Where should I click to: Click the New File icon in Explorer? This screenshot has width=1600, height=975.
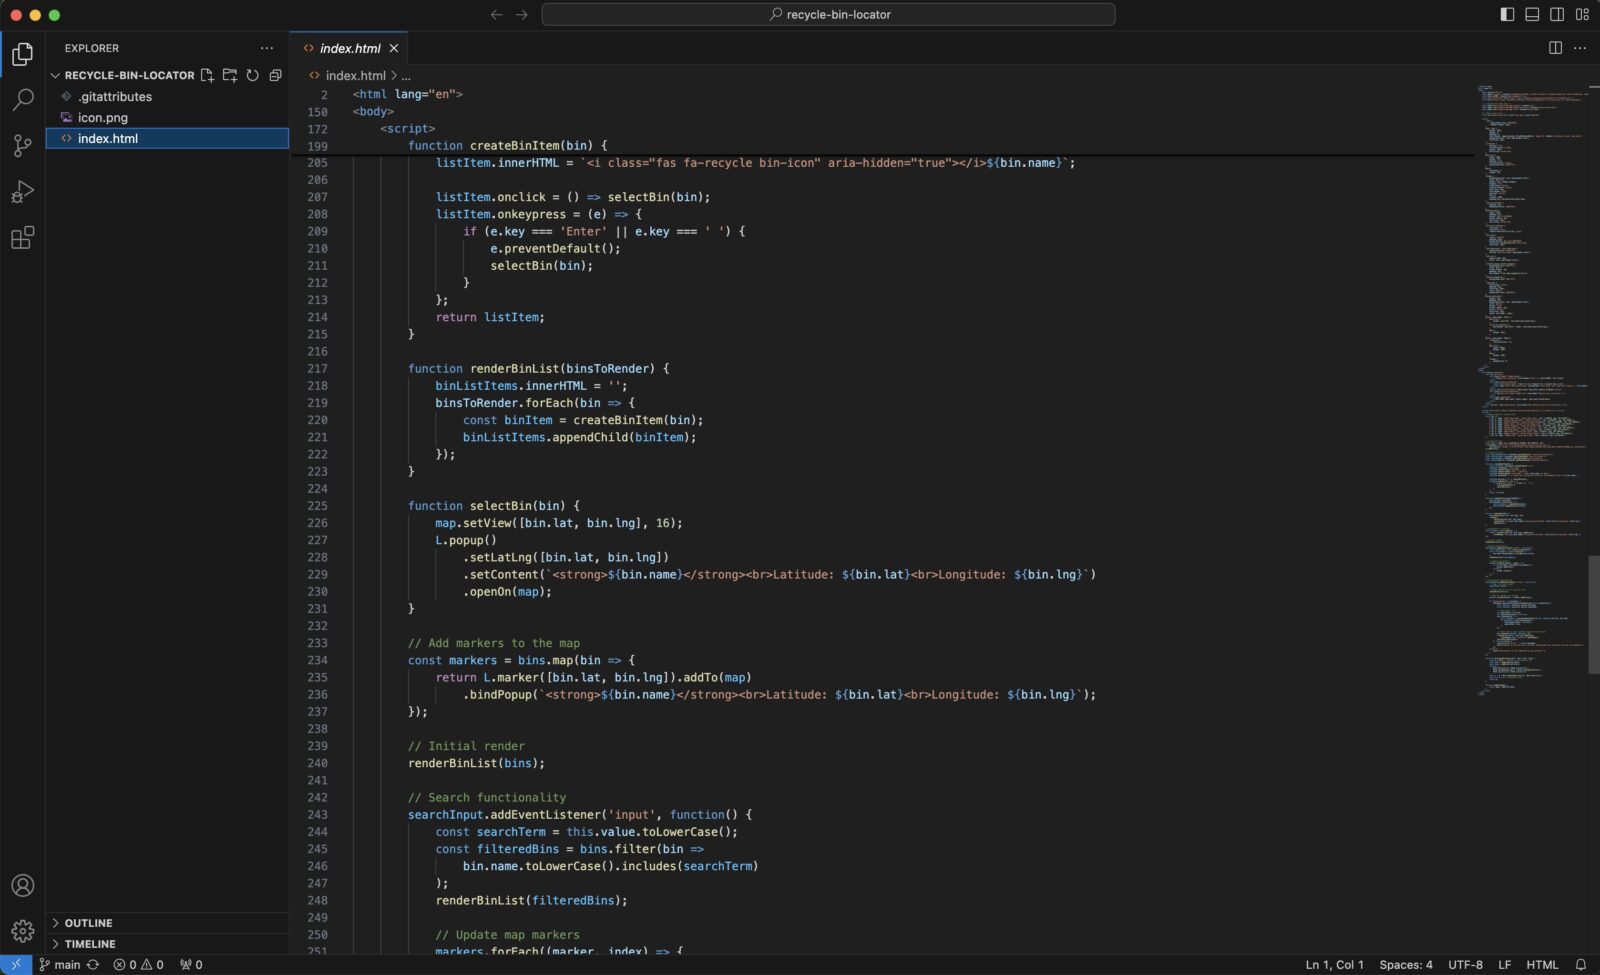pos(207,75)
